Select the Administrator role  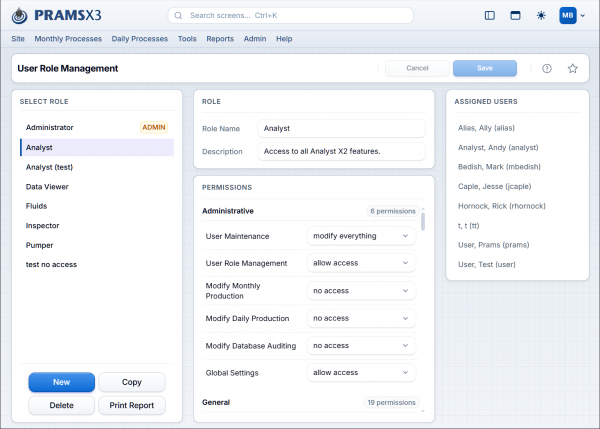coord(97,127)
